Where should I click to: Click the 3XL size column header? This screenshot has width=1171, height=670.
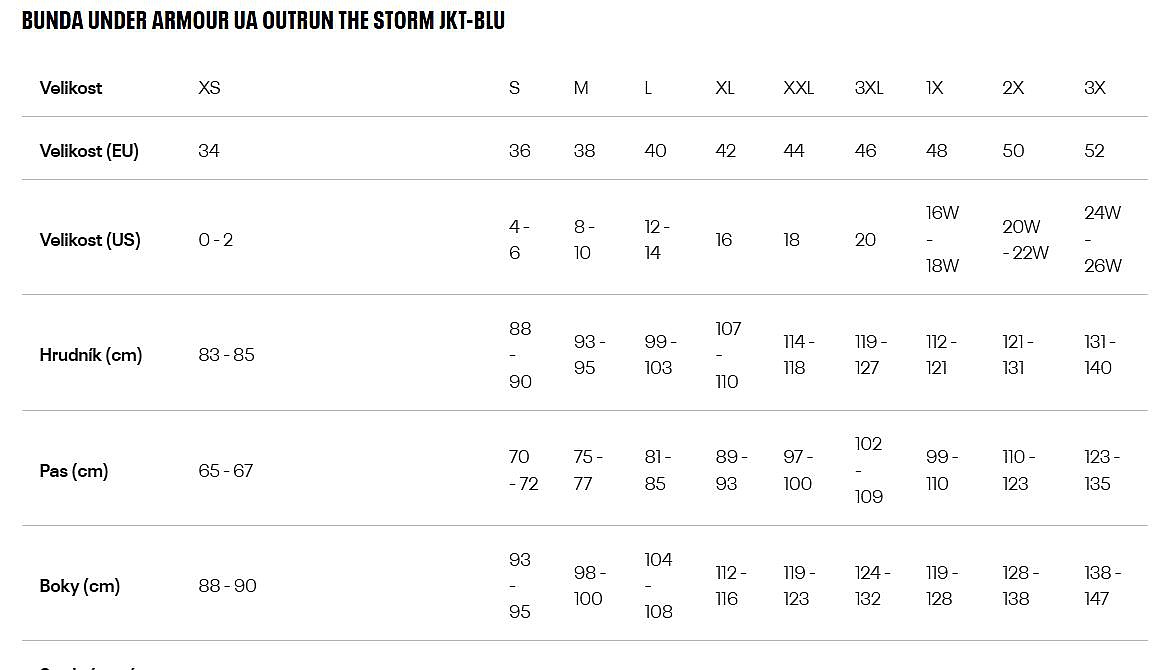click(x=869, y=88)
